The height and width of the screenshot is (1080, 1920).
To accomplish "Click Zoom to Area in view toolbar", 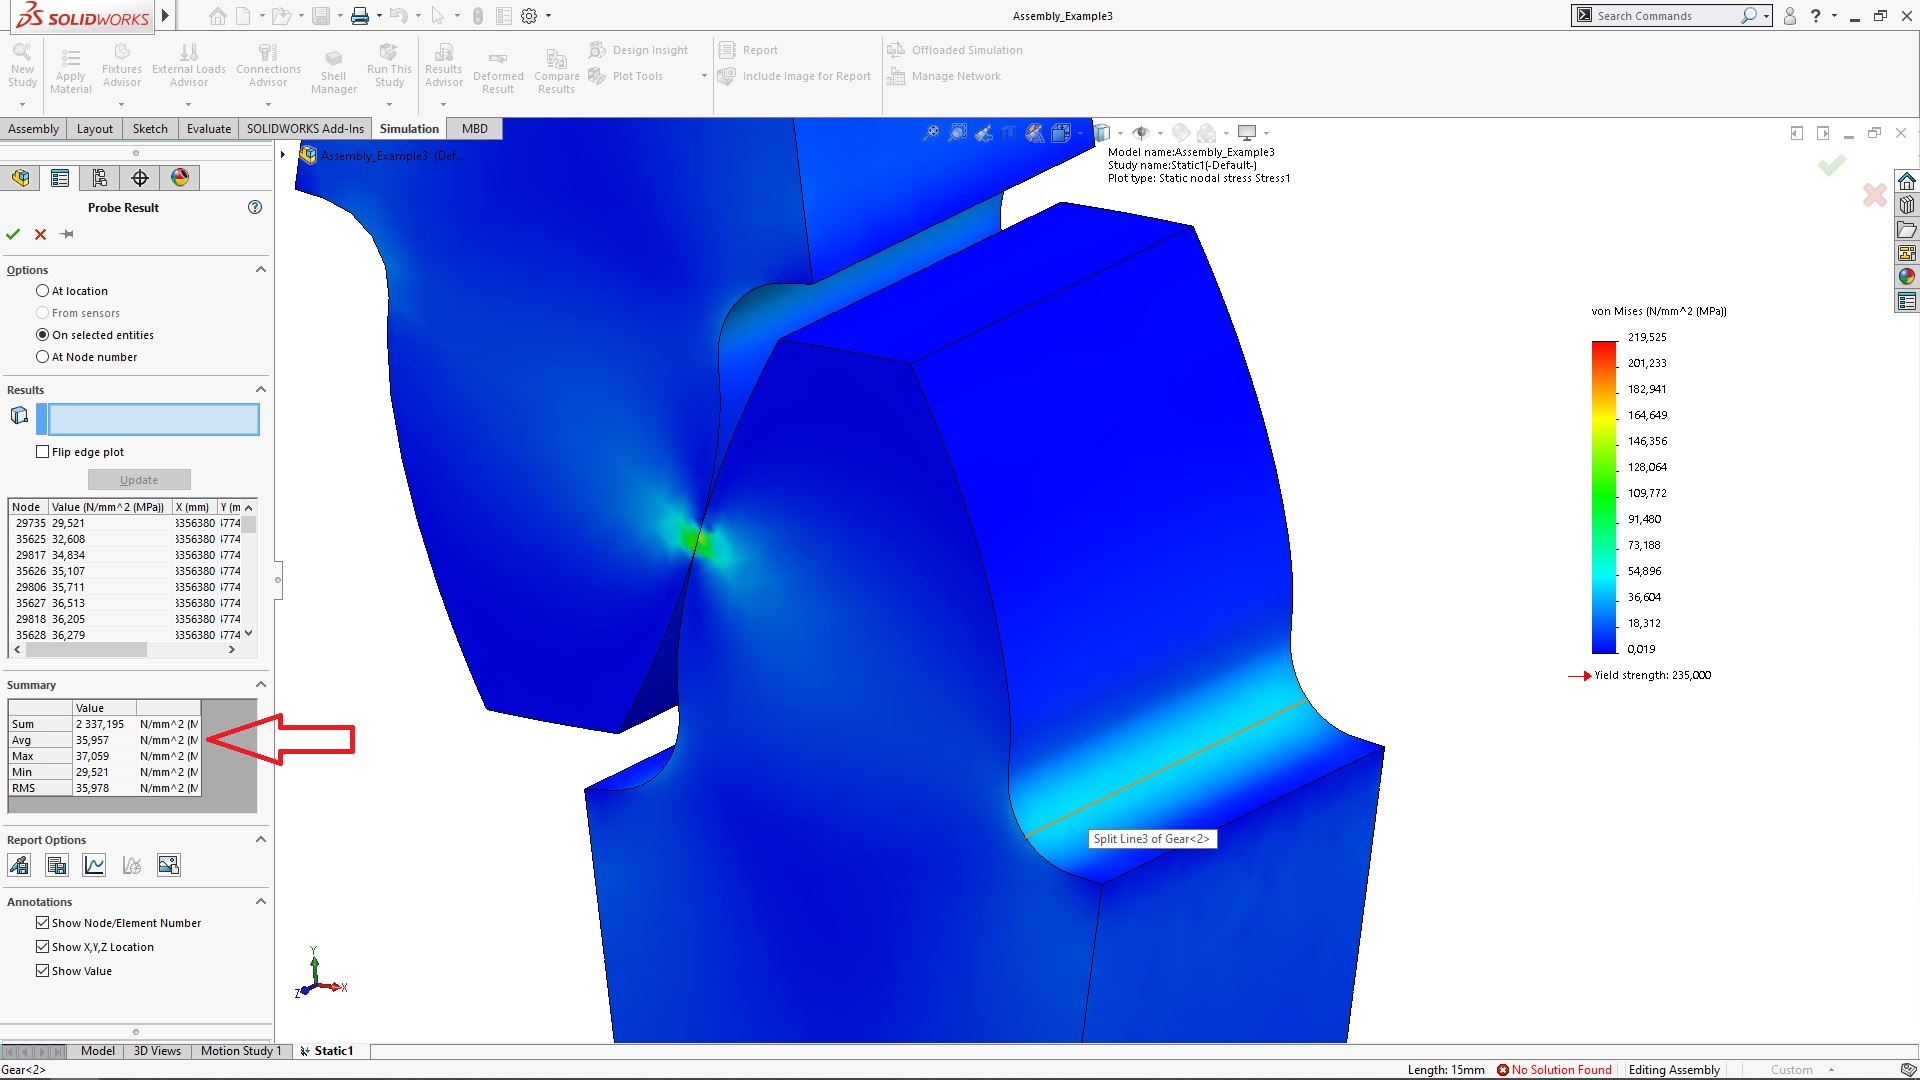I will (957, 133).
